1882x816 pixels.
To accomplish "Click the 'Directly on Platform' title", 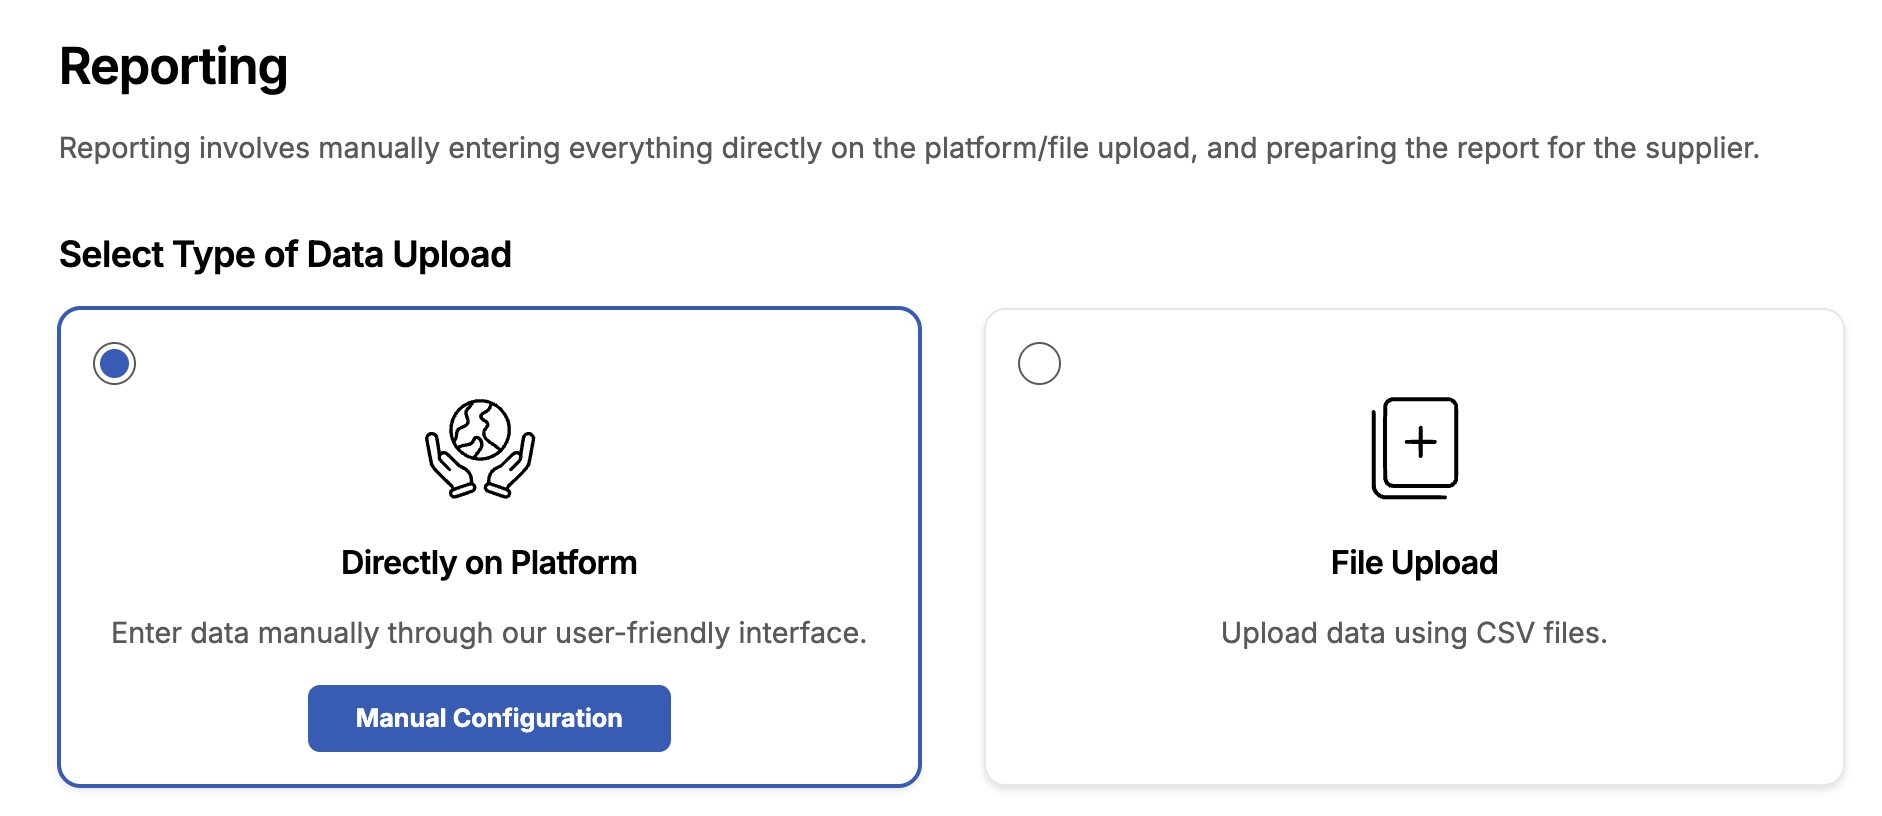I will [x=489, y=563].
